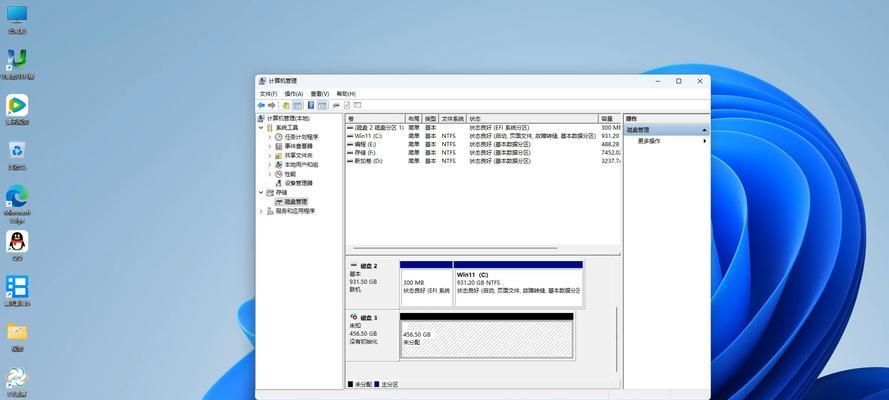The height and width of the screenshot is (400, 889).
Task: Click the disk map vertical scrollbar
Action: 617,340
